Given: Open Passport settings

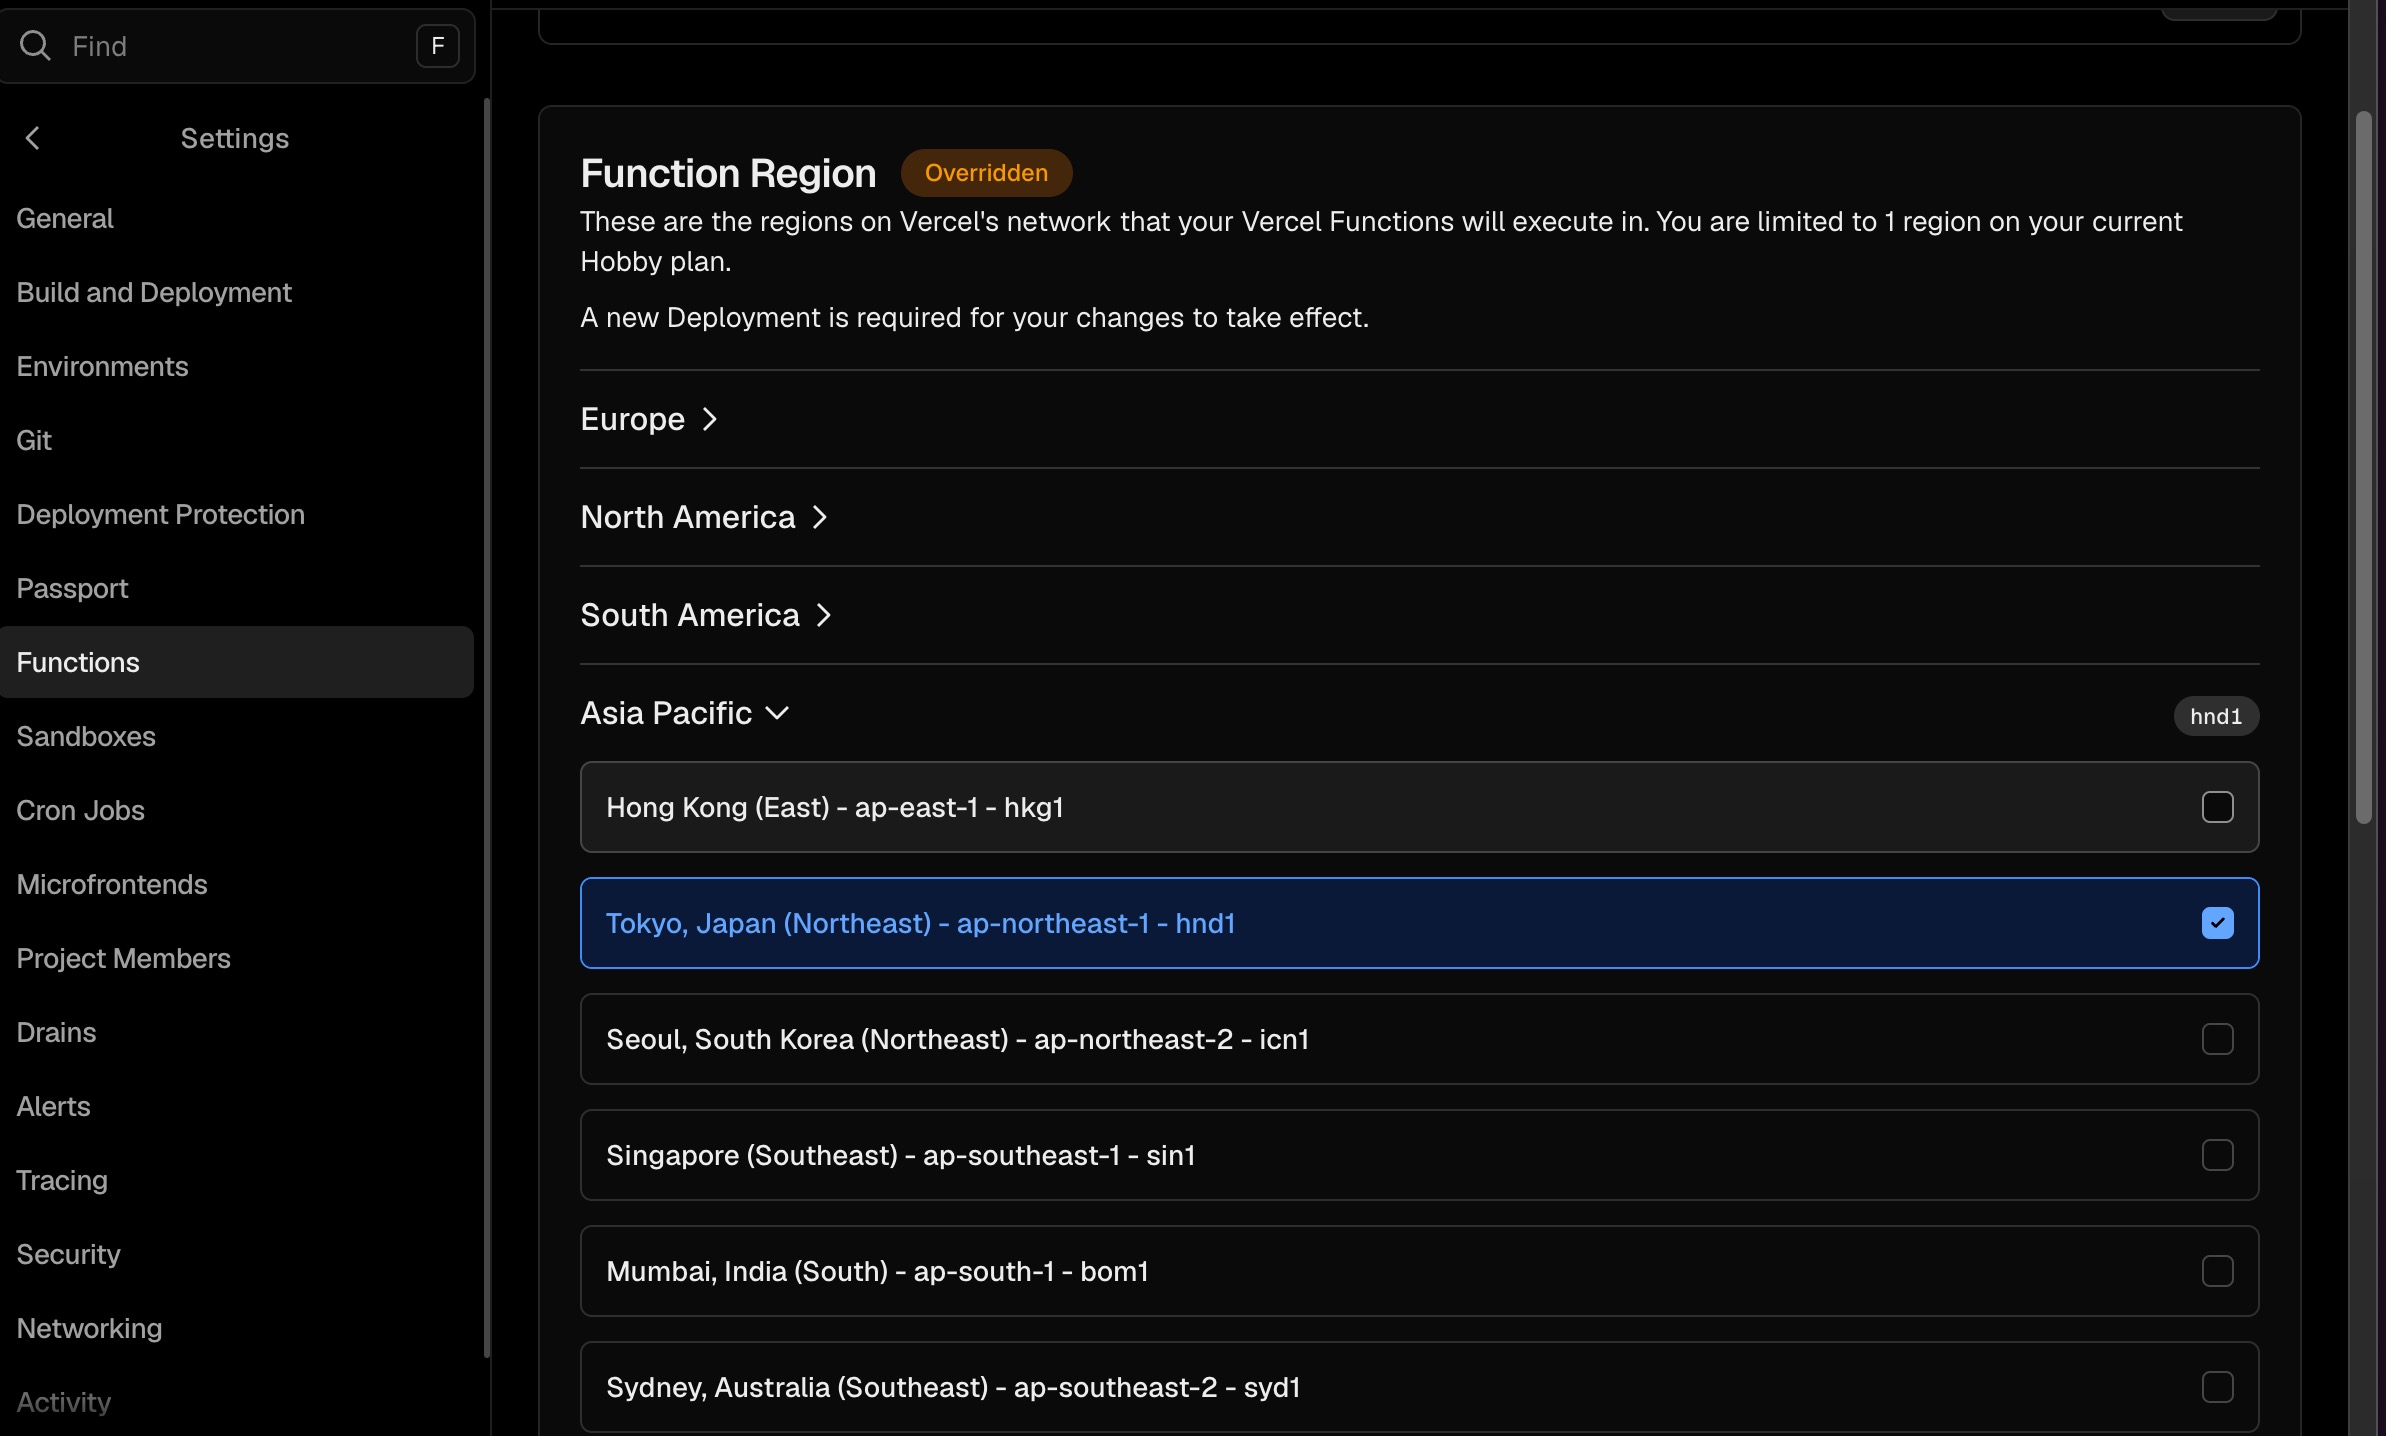Looking at the screenshot, I should (x=72, y=588).
